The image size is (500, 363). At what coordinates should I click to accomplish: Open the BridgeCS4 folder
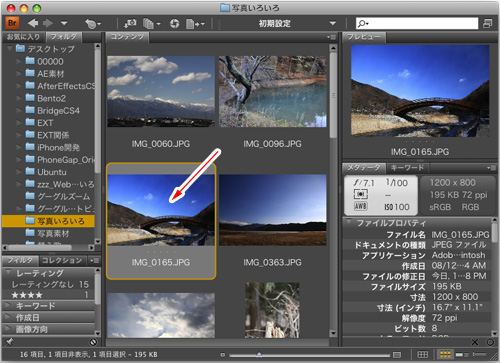[53, 111]
